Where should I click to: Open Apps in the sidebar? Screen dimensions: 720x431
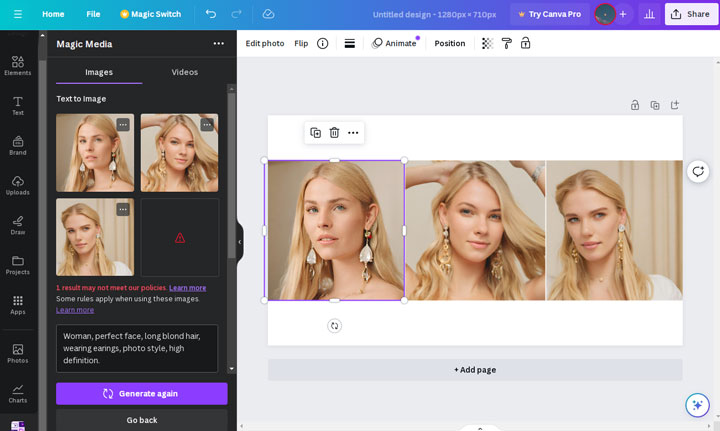[x=18, y=305]
